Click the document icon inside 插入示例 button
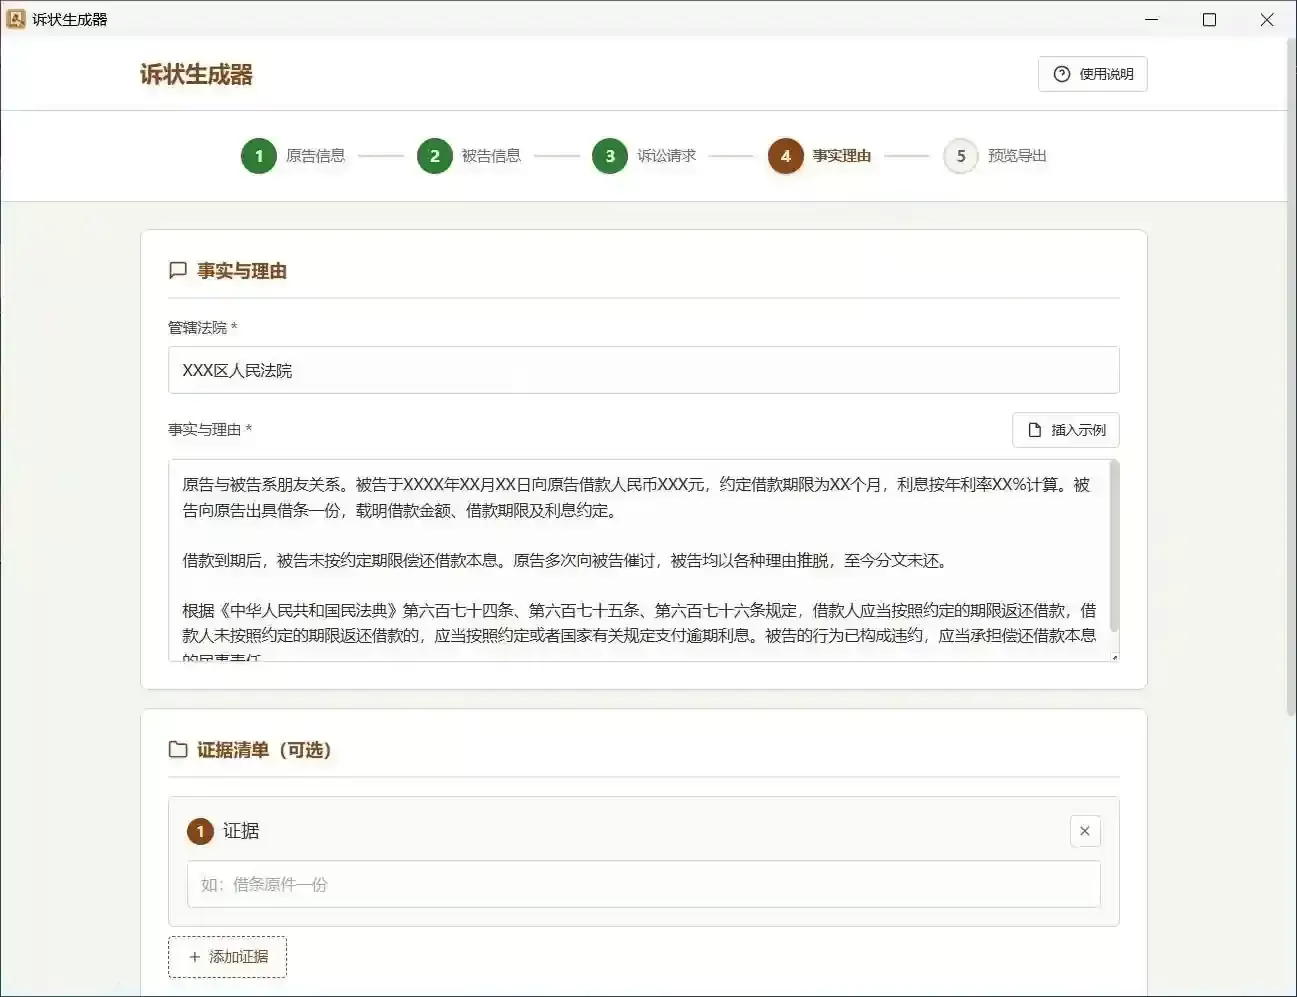 coord(1036,430)
